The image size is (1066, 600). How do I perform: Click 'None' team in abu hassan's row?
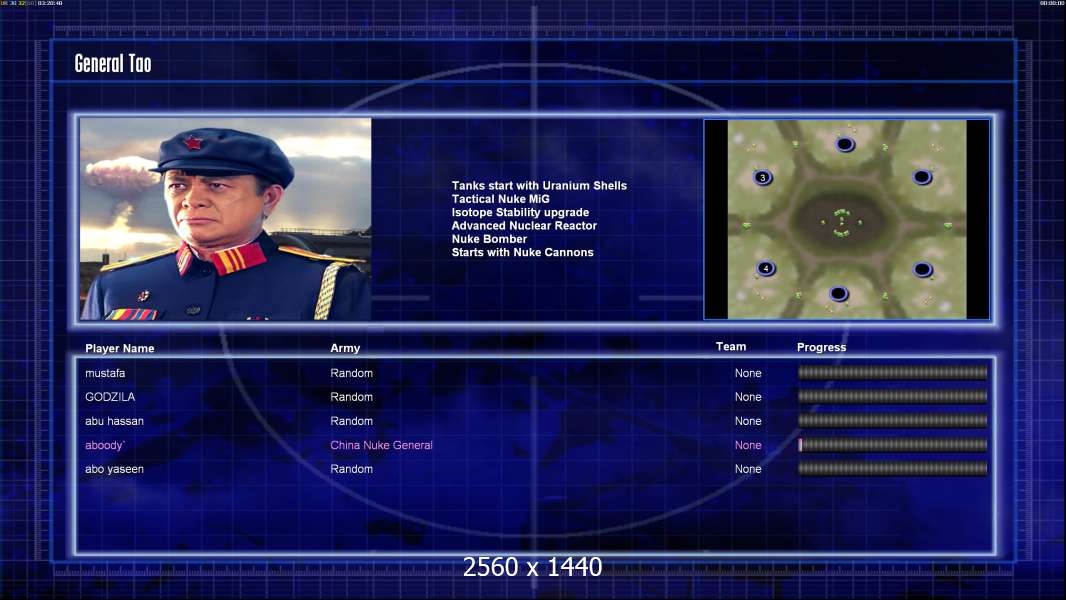(748, 421)
